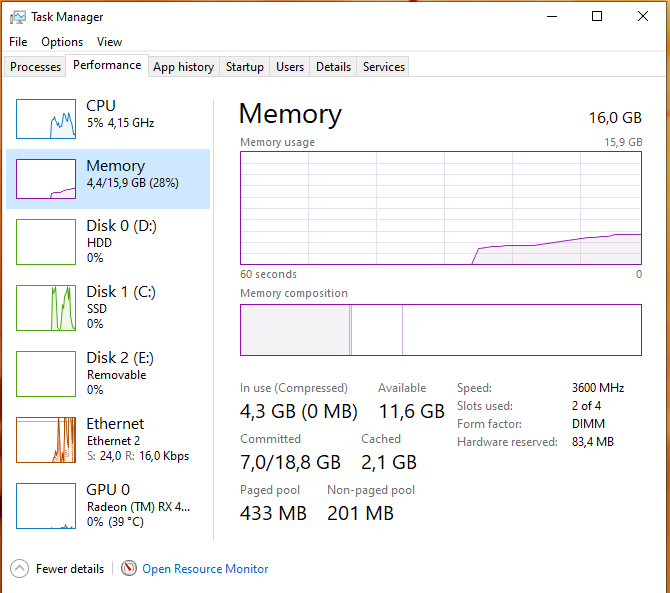Maximize the Task Manager window

(x=597, y=17)
